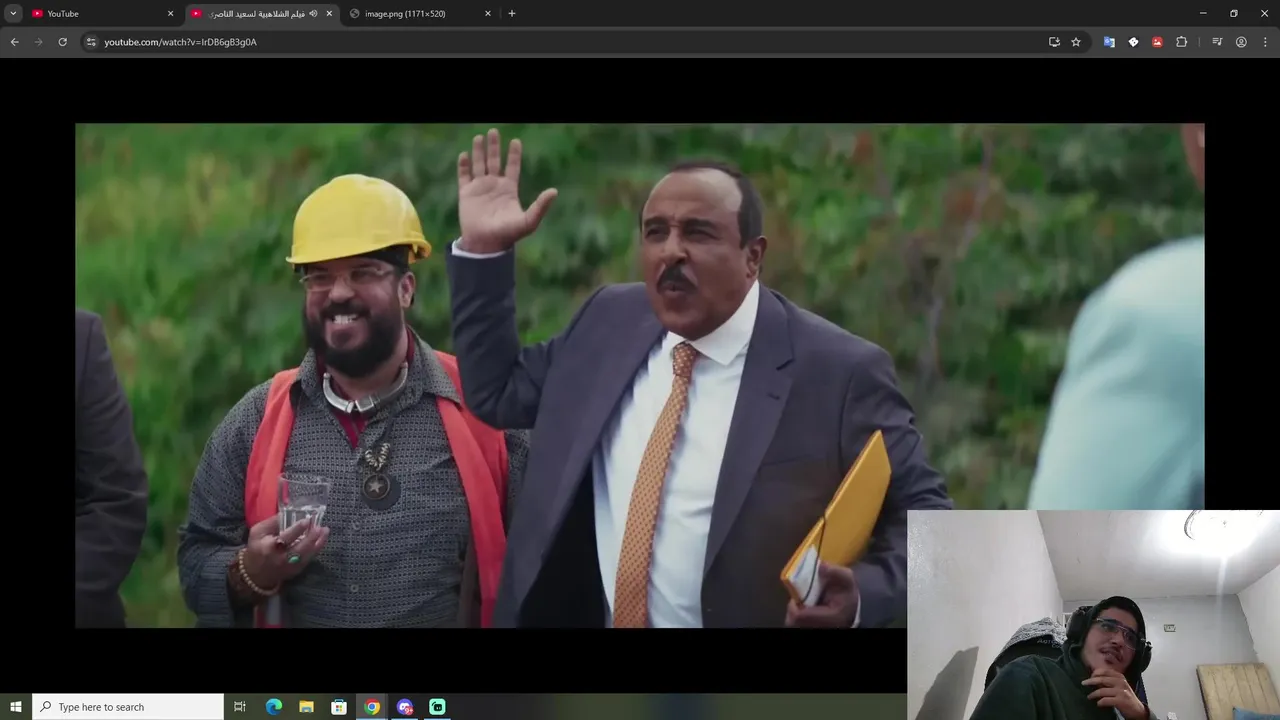Open the Google Translate extension icon

point(1109,42)
